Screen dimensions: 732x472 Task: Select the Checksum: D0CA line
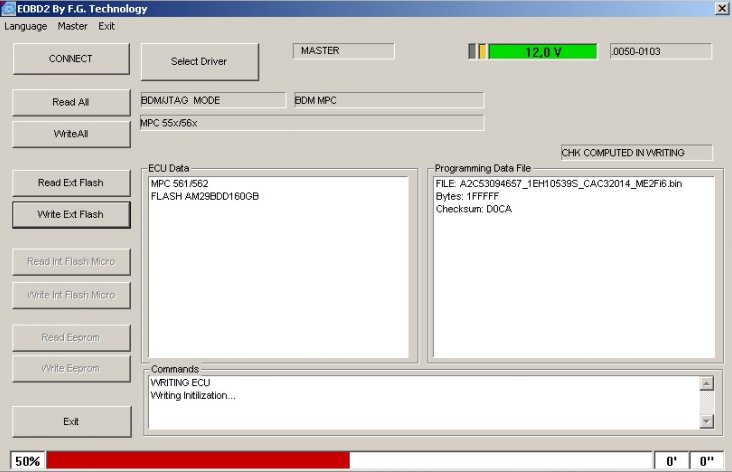pos(474,209)
